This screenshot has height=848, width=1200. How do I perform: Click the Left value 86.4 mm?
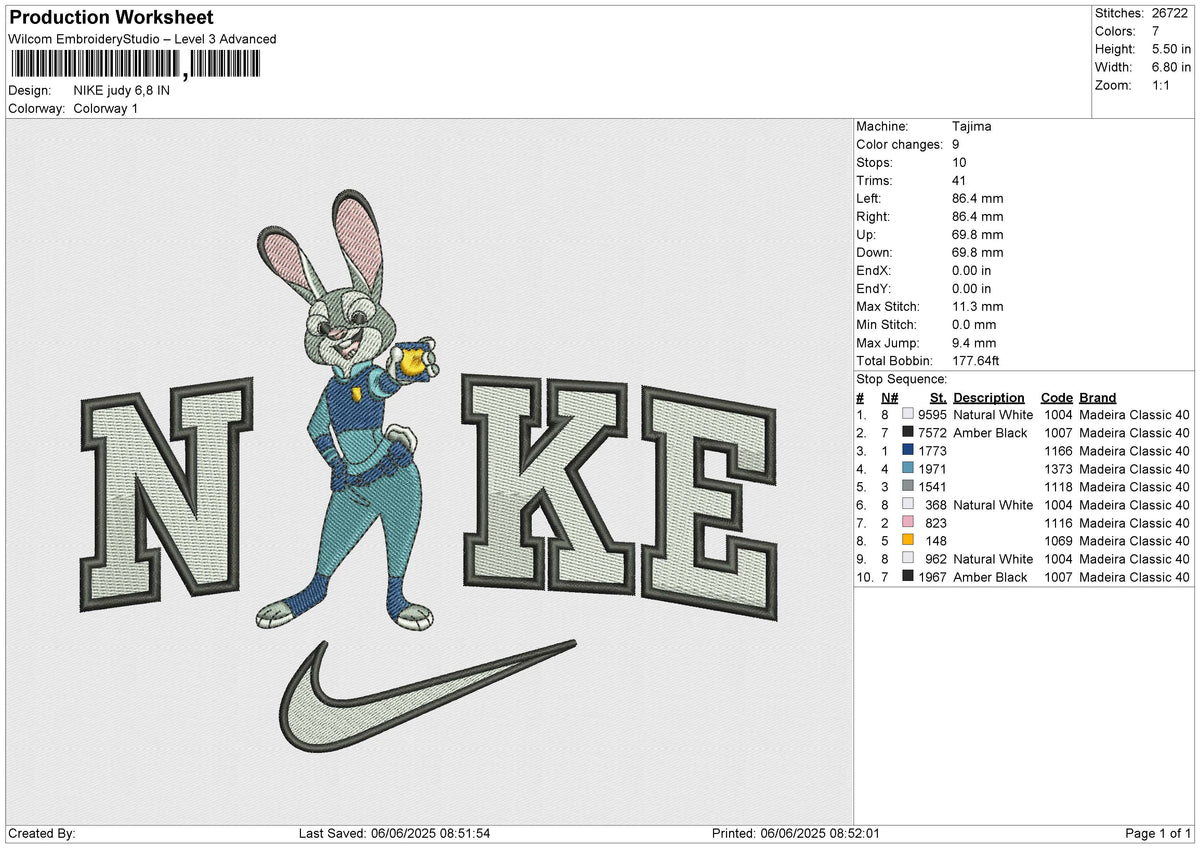[x=978, y=199]
